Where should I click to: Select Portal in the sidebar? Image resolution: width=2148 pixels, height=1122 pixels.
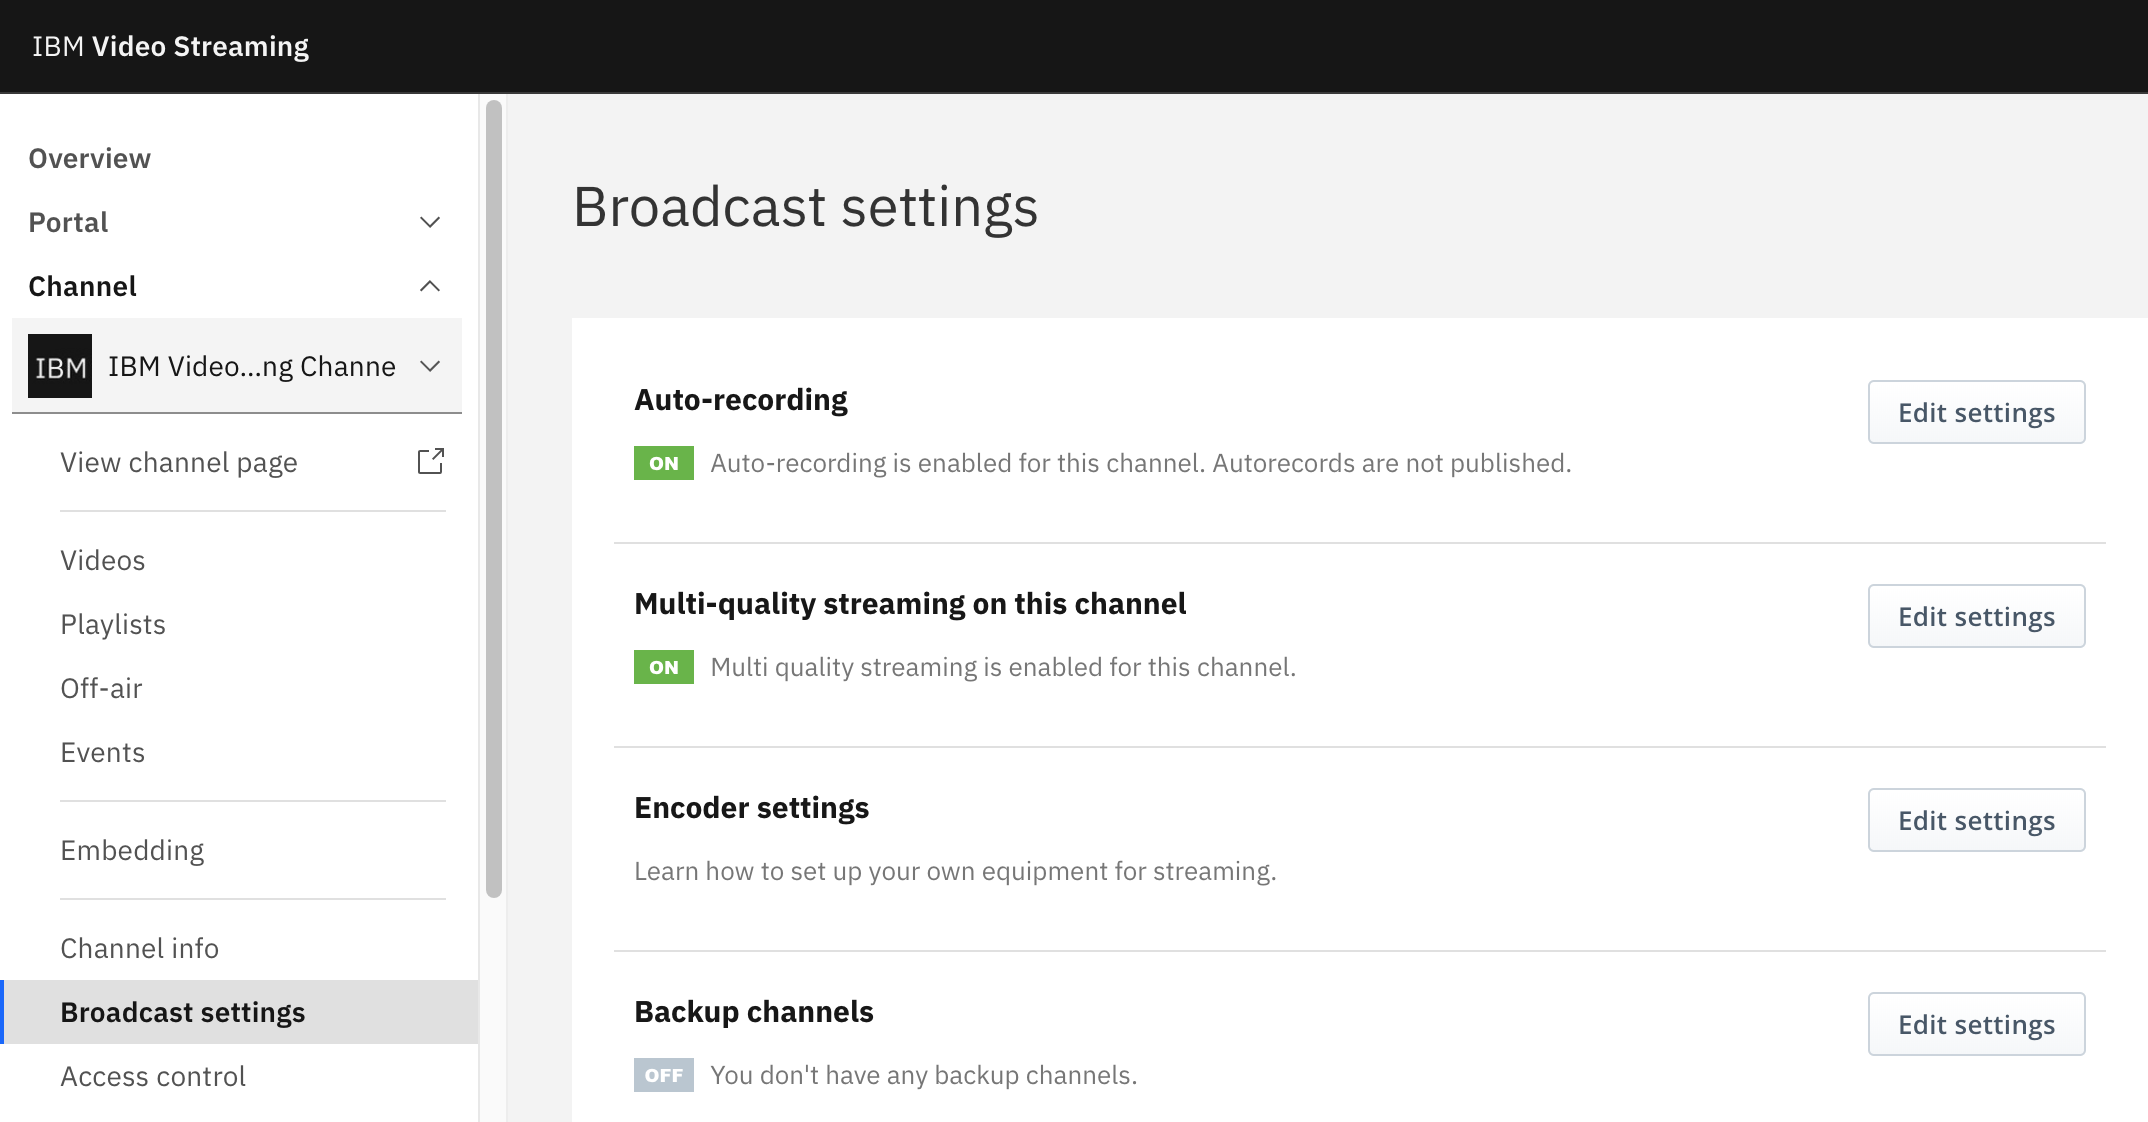68,222
